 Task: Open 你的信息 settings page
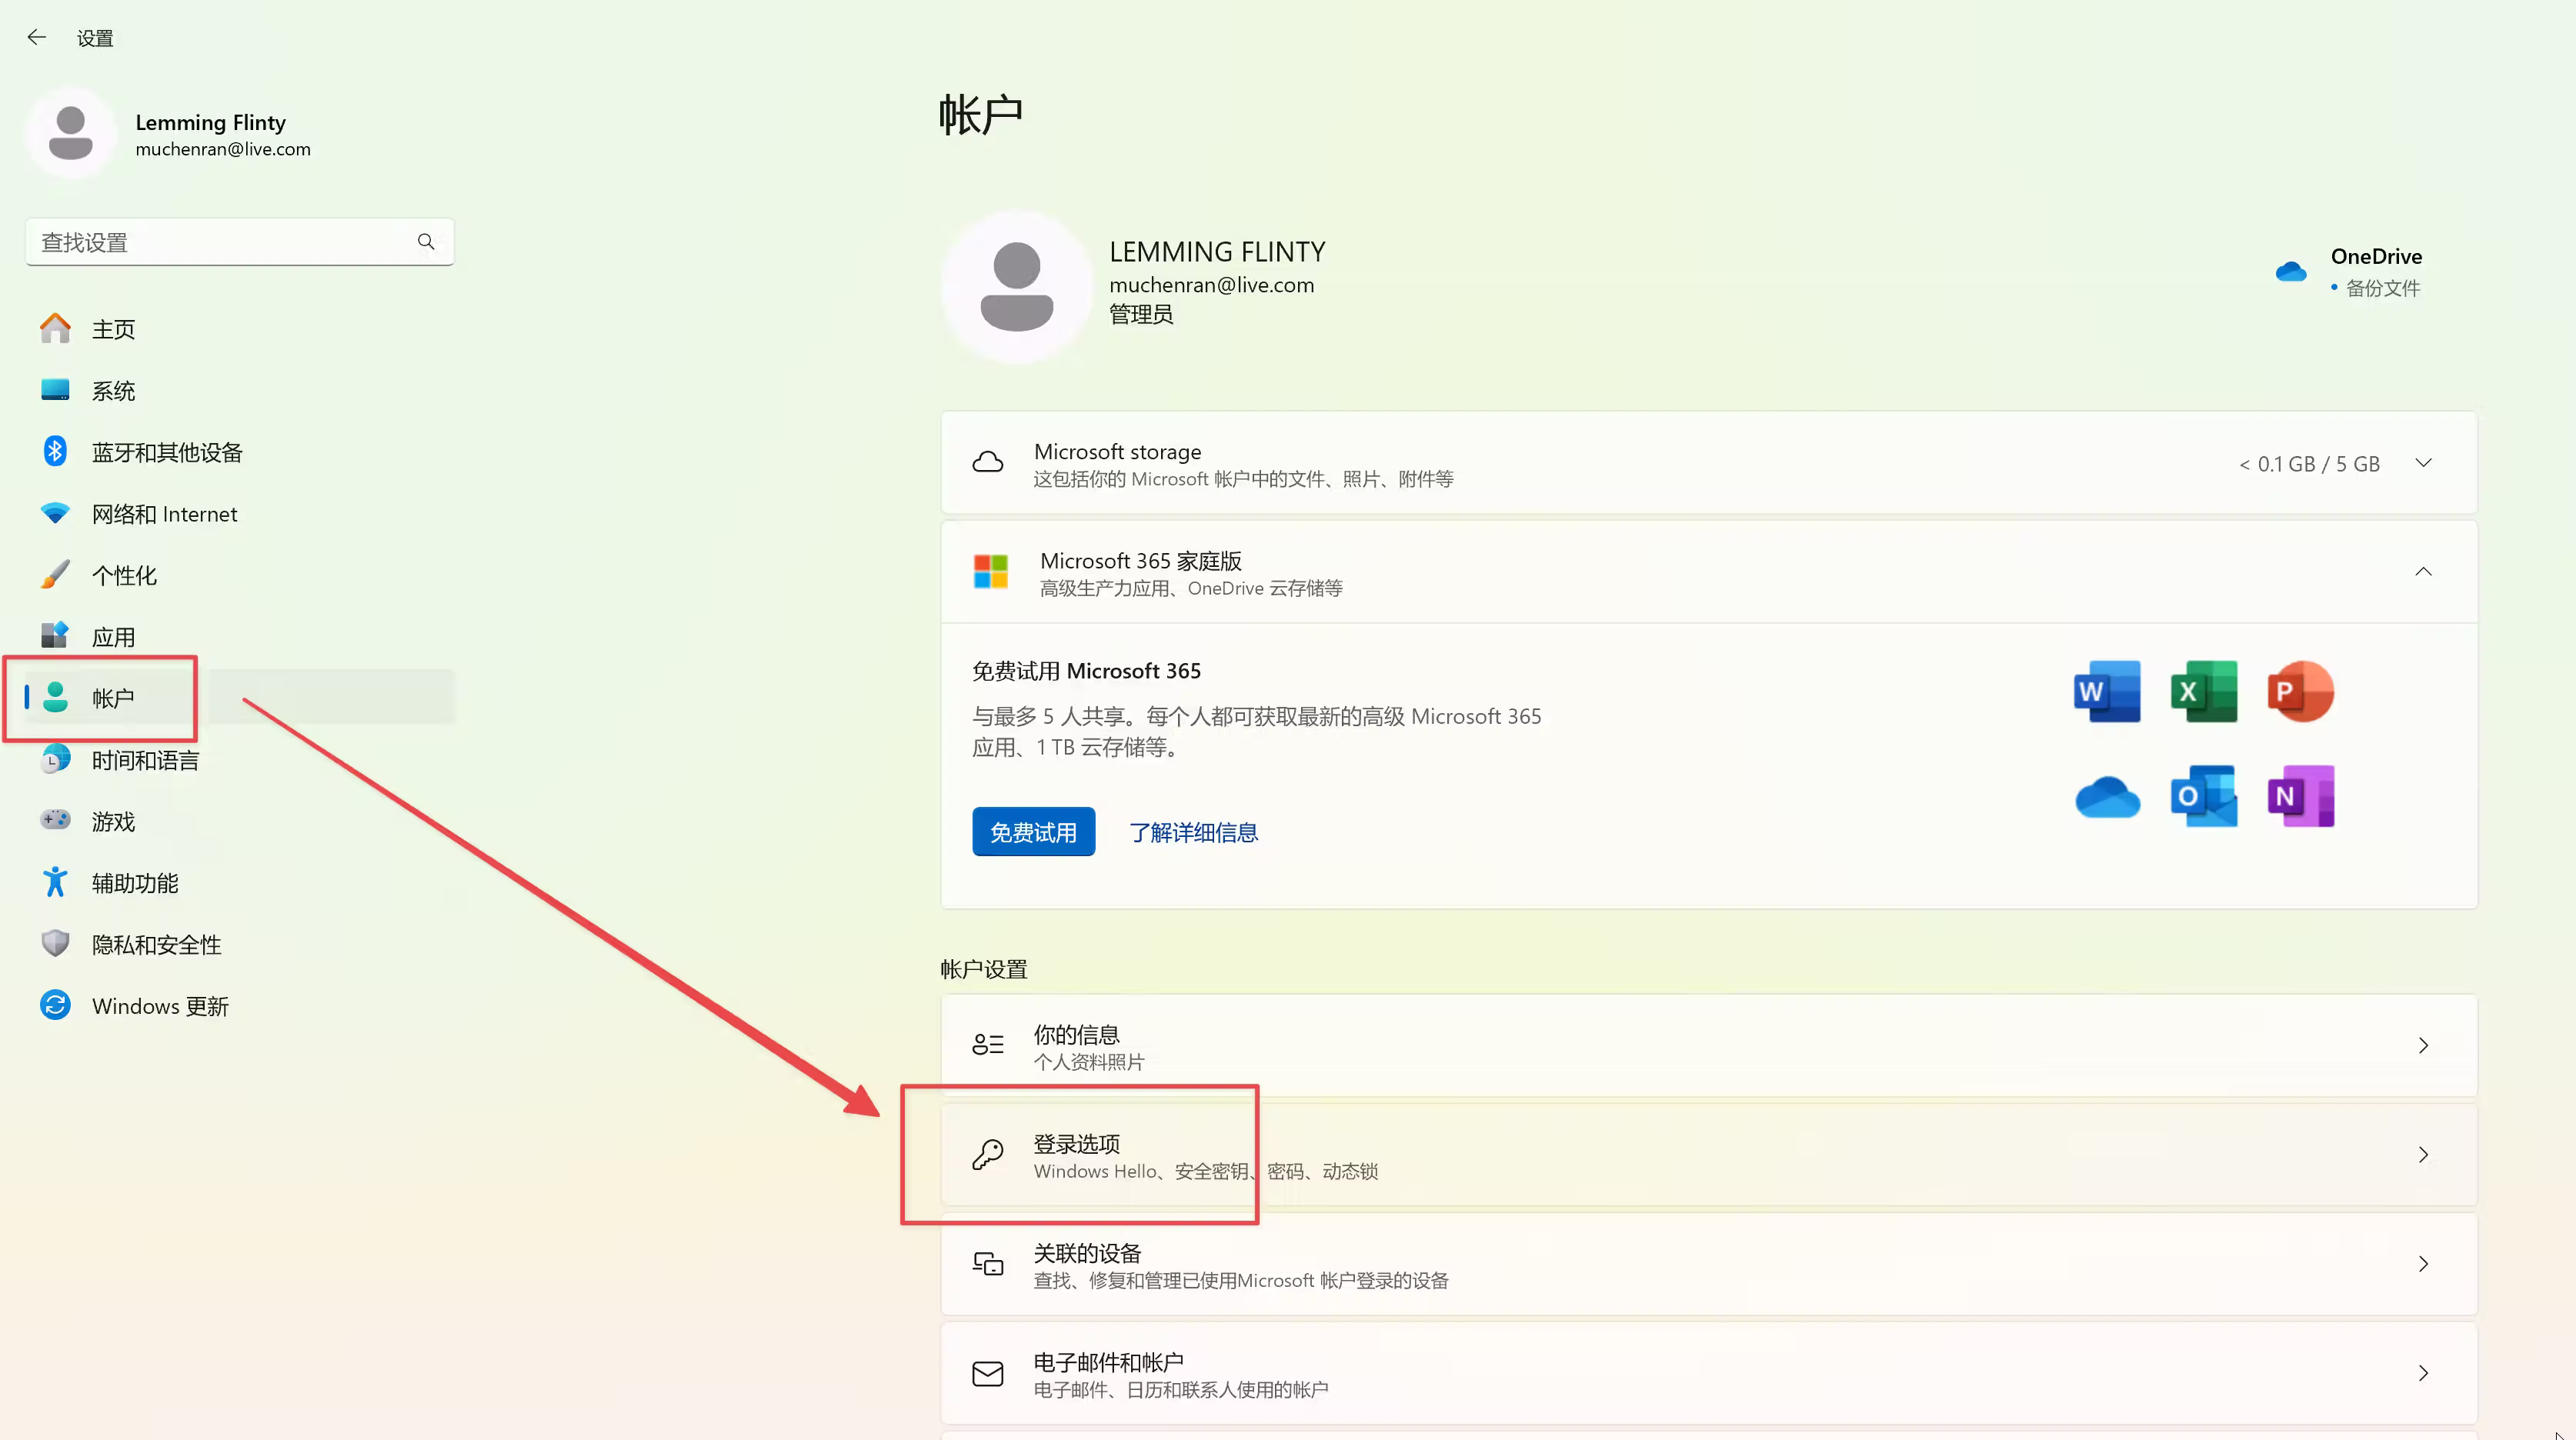[1708, 1046]
